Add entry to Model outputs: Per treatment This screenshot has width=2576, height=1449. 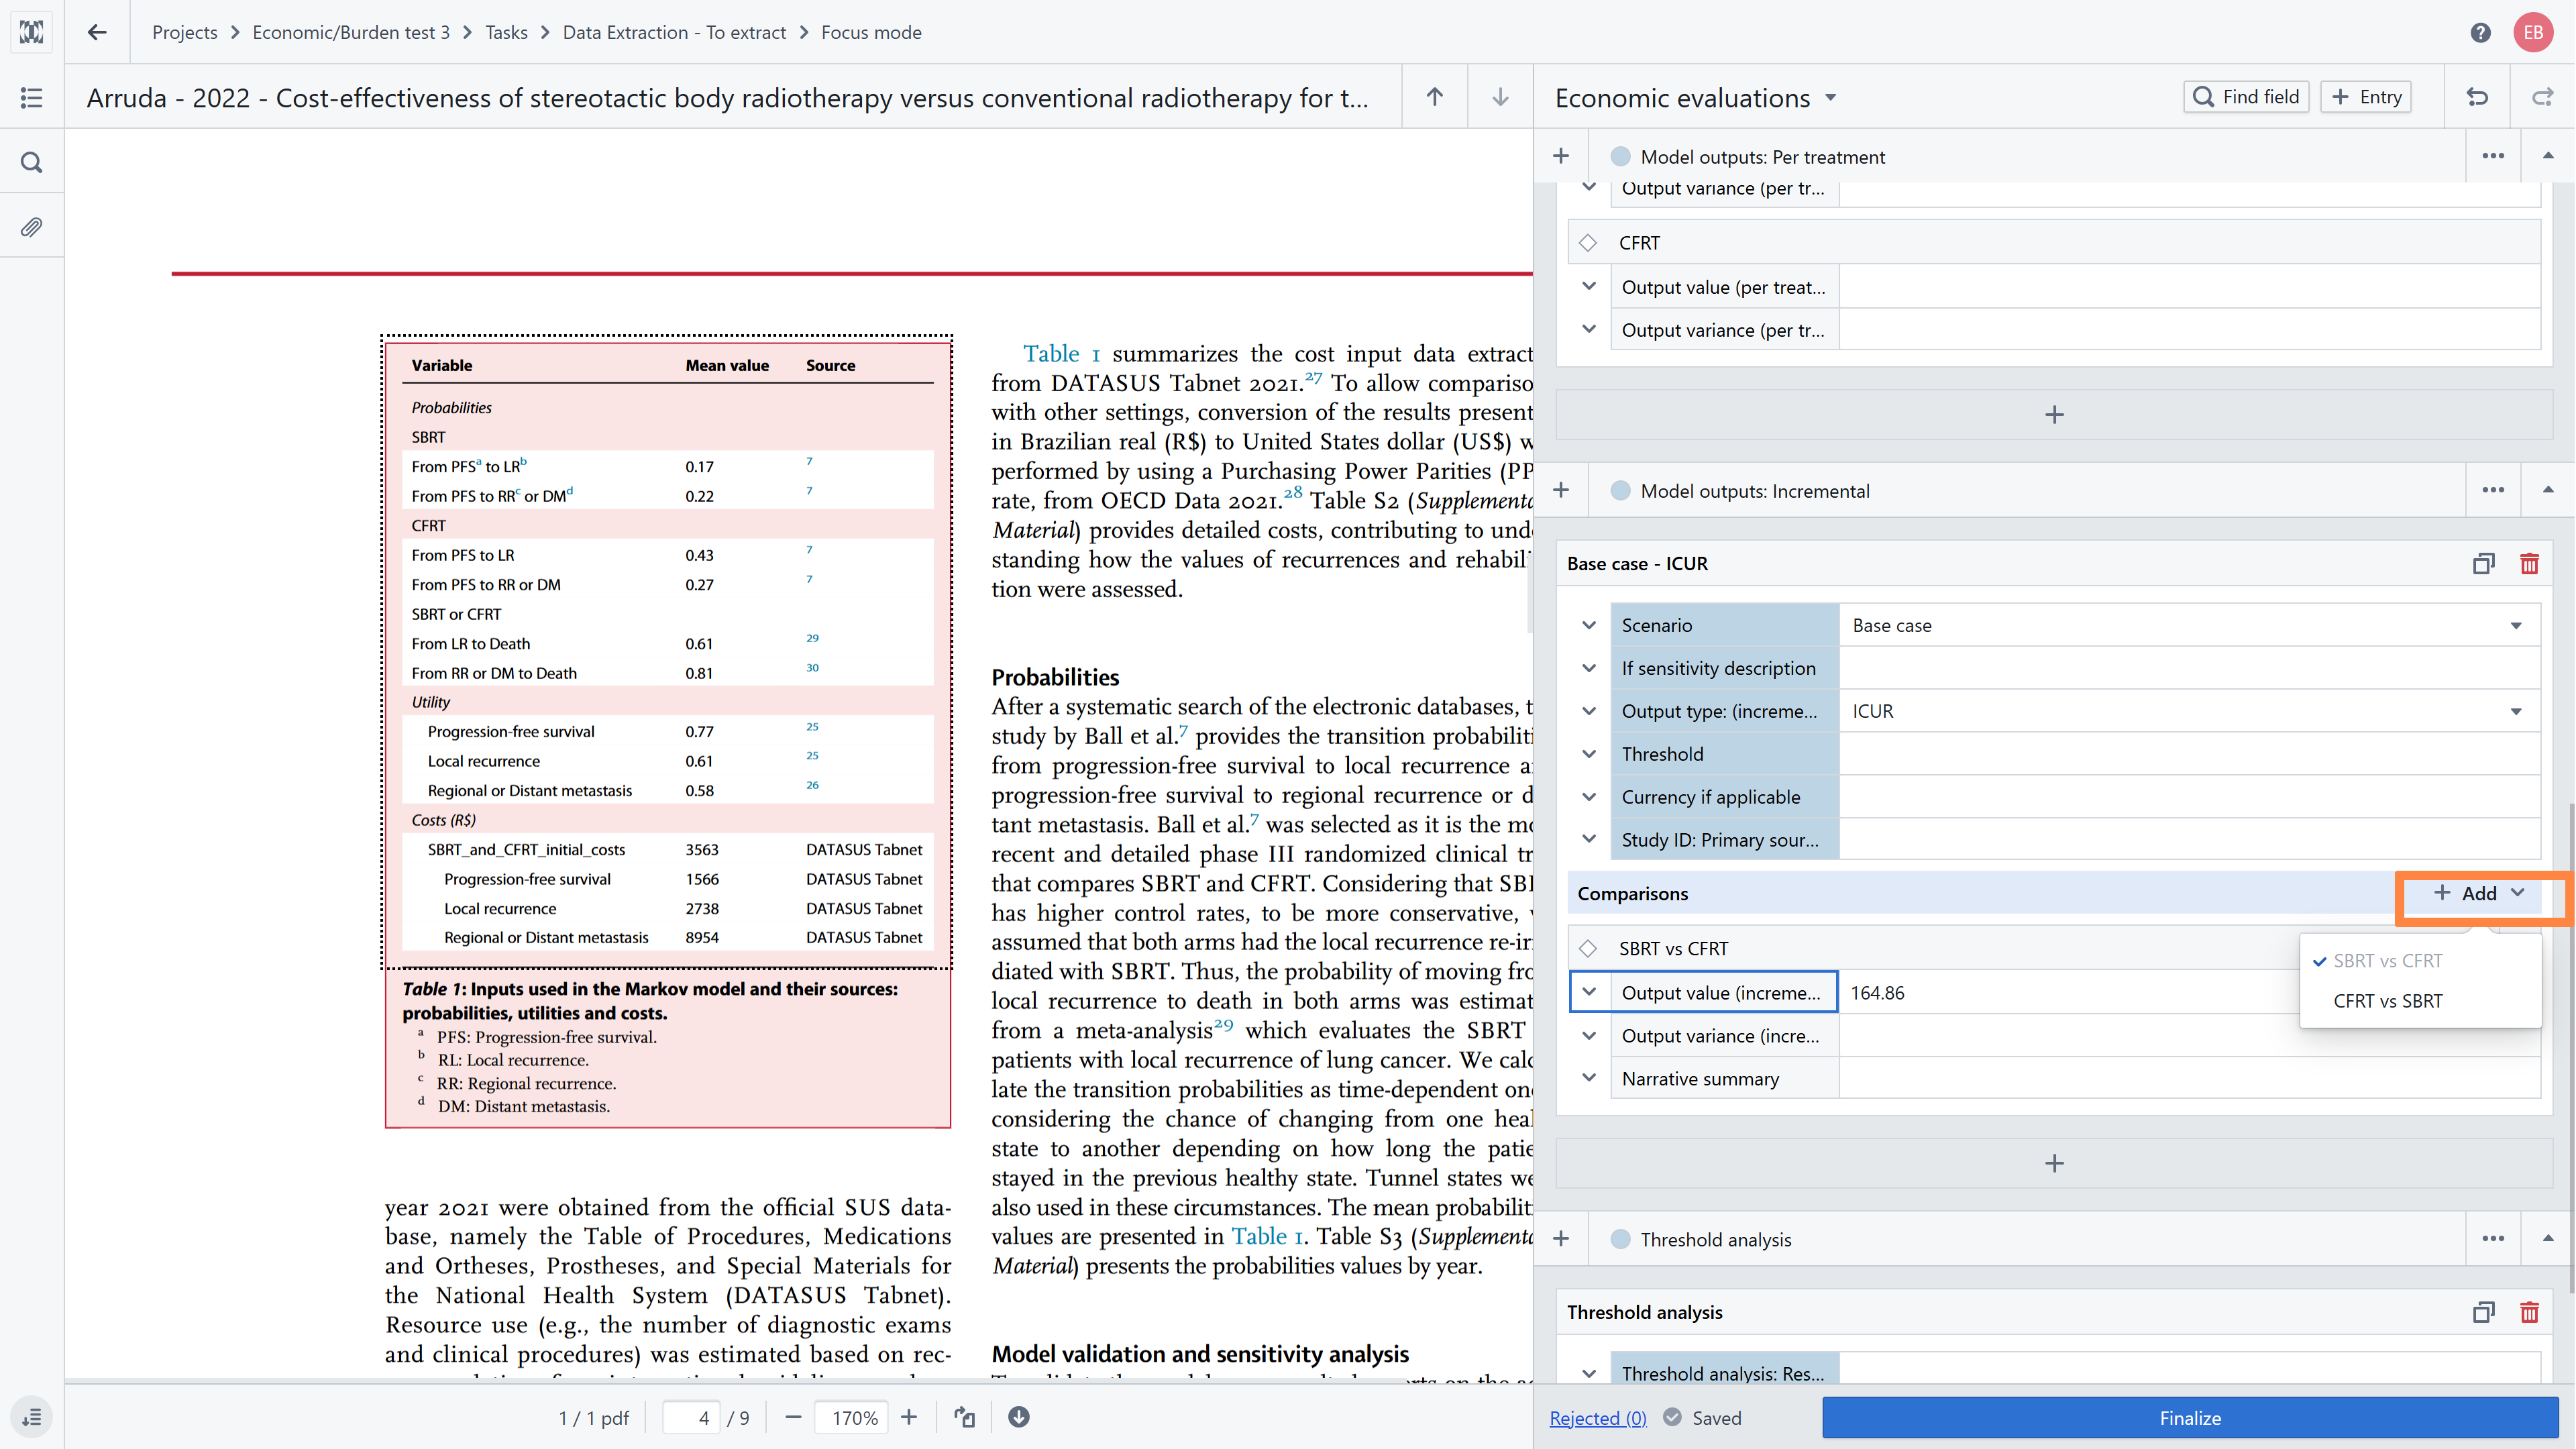1561,156
